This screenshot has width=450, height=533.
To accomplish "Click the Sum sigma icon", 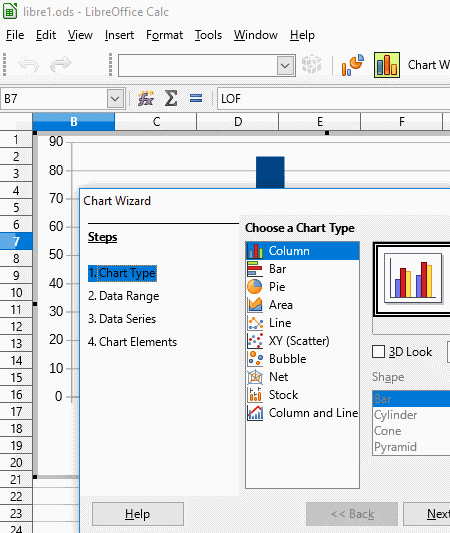I will pos(171,99).
